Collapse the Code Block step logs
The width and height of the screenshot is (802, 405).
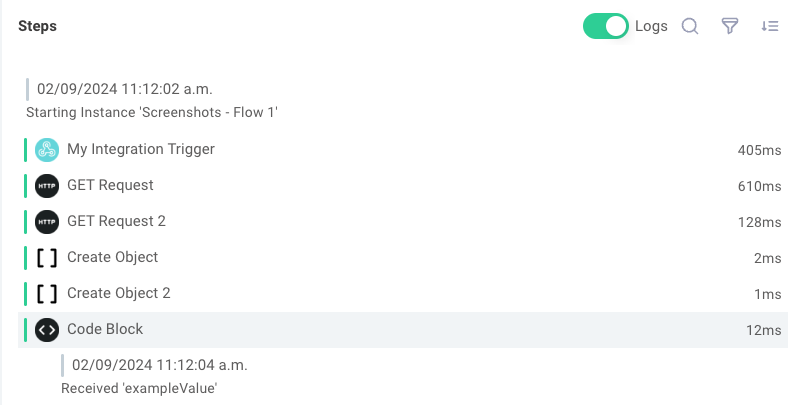tap(403, 330)
